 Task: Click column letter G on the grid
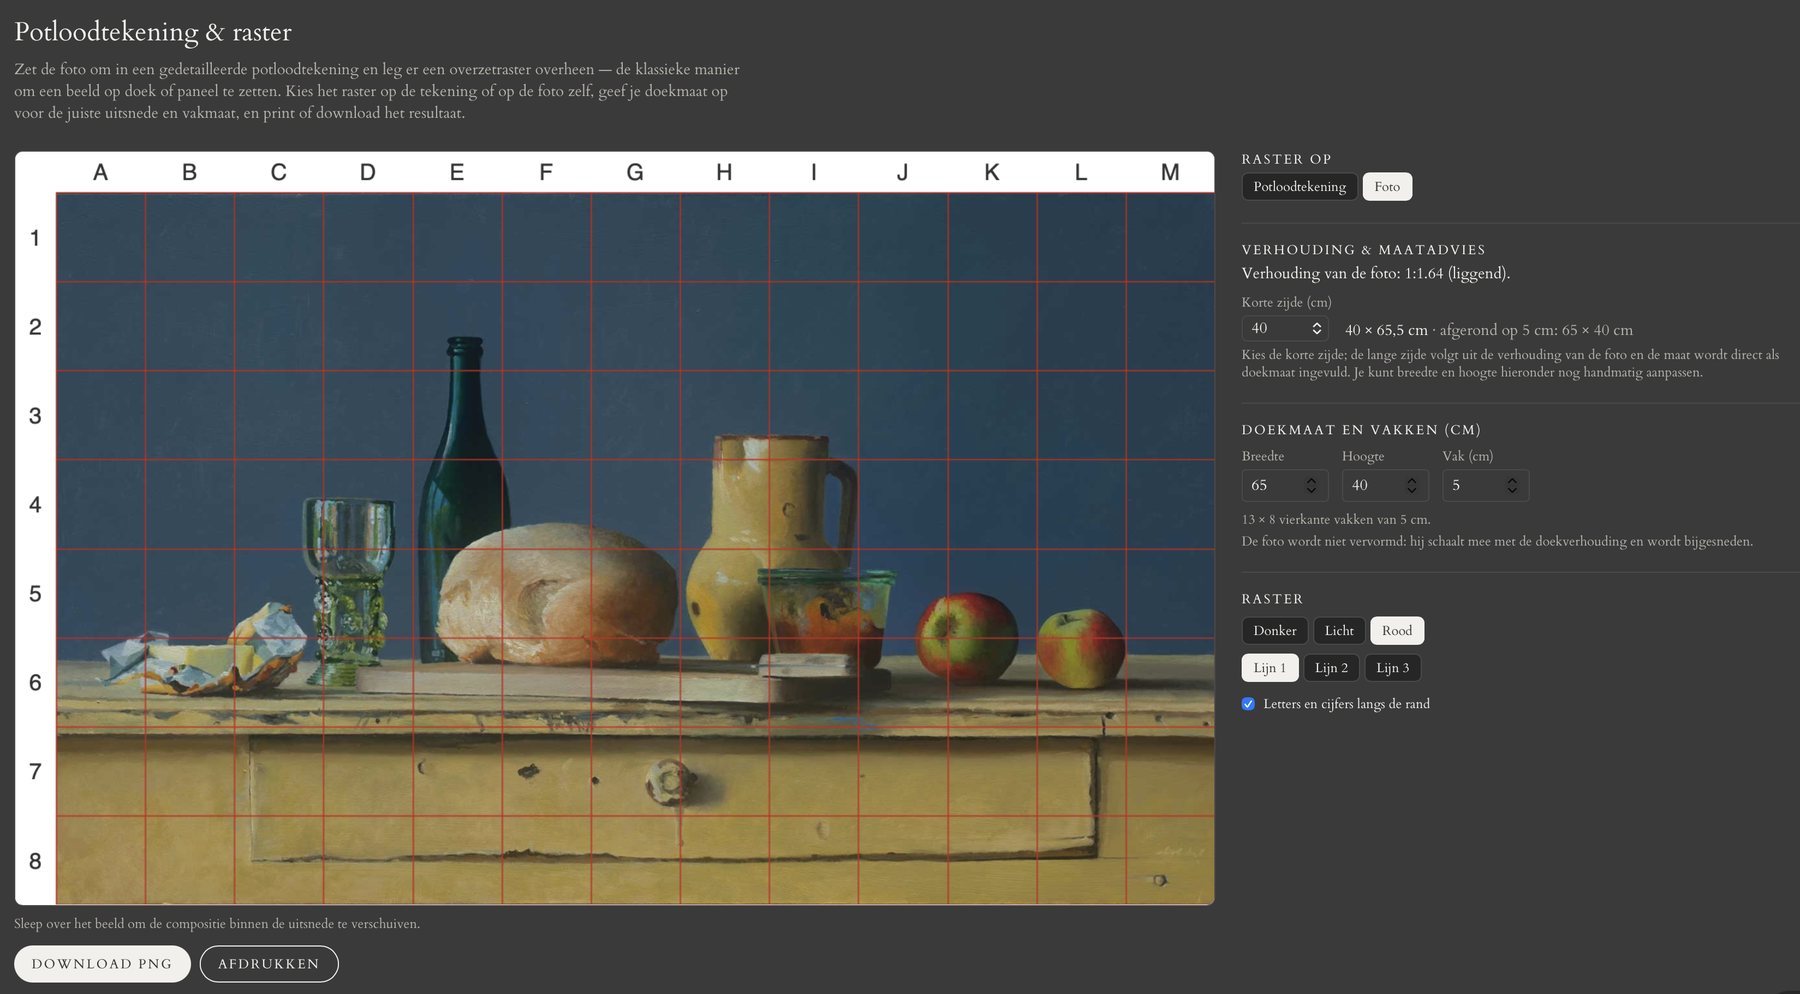click(x=635, y=173)
